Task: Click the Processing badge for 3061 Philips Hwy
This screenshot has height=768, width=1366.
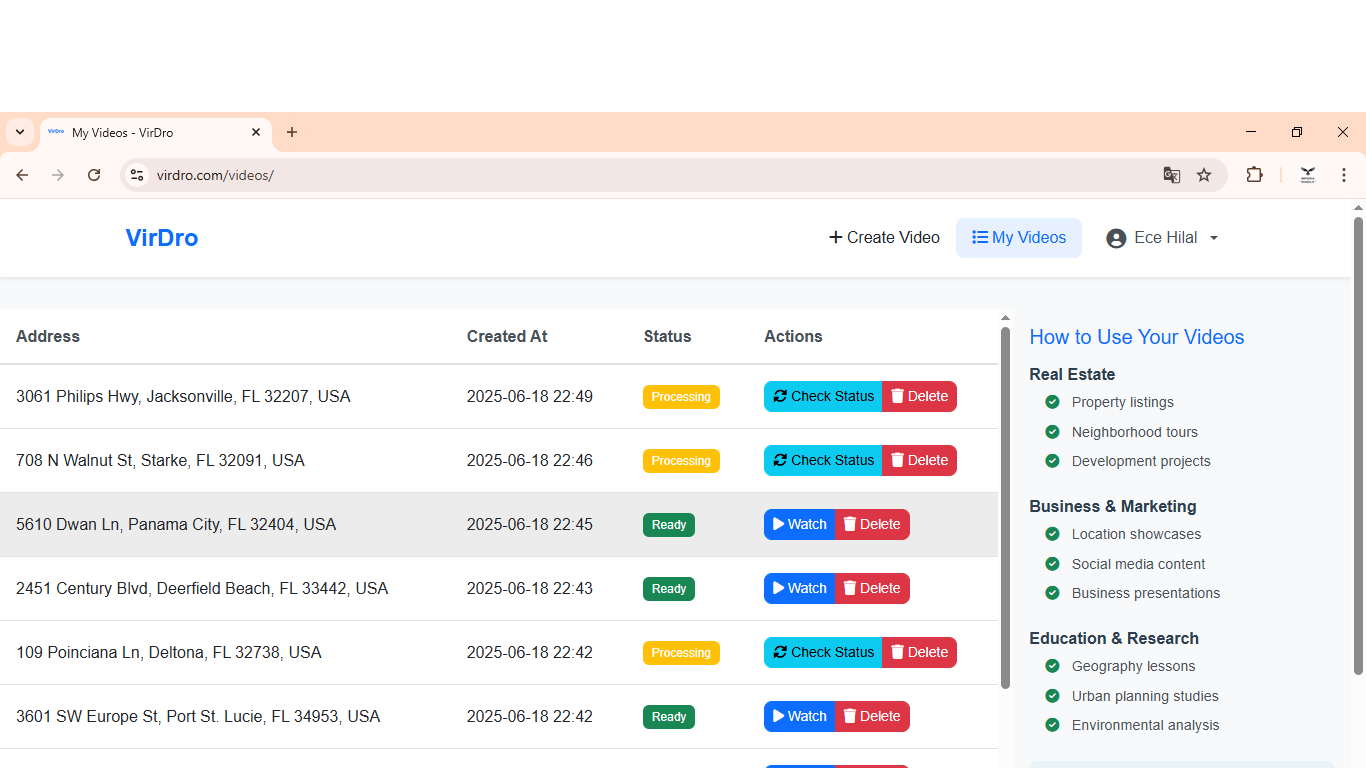Action: pos(681,397)
